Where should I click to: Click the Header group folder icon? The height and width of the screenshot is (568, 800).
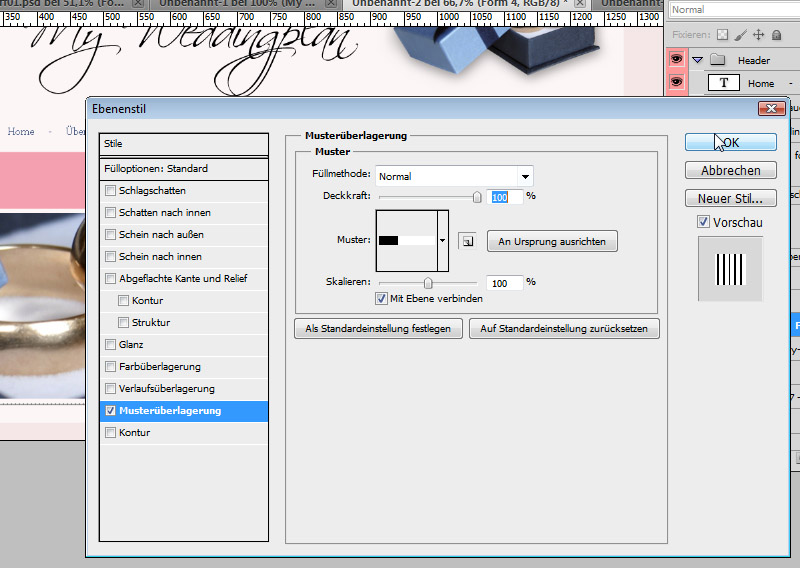pyautogui.click(x=716, y=60)
